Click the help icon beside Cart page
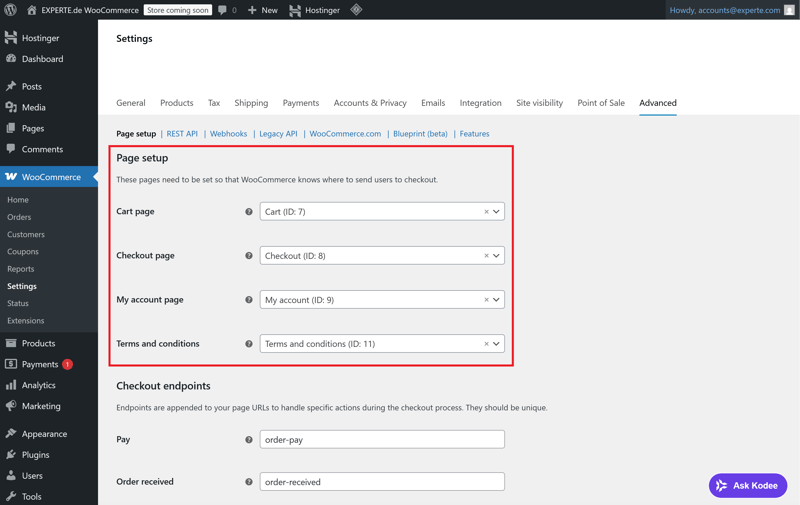The width and height of the screenshot is (800, 505). tap(249, 212)
